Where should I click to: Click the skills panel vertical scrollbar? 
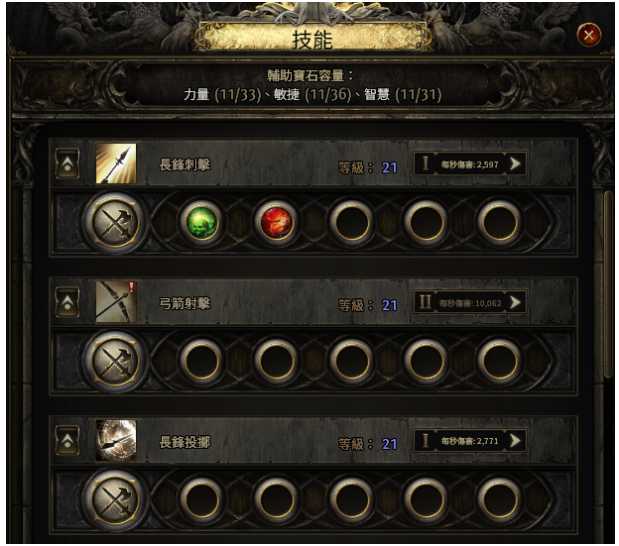click(608, 286)
